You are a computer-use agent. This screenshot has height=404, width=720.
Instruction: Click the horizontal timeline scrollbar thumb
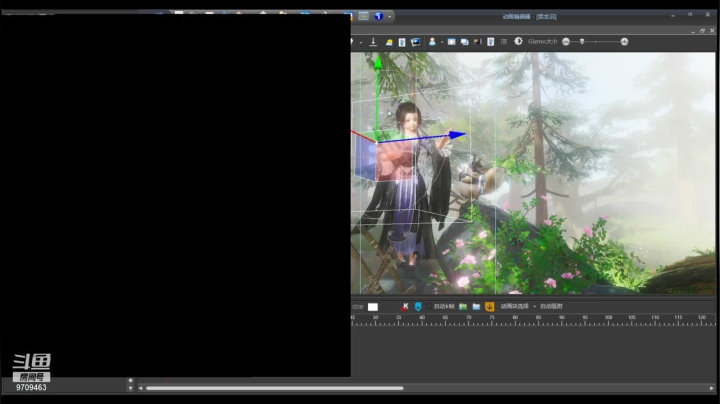[x=275, y=388]
